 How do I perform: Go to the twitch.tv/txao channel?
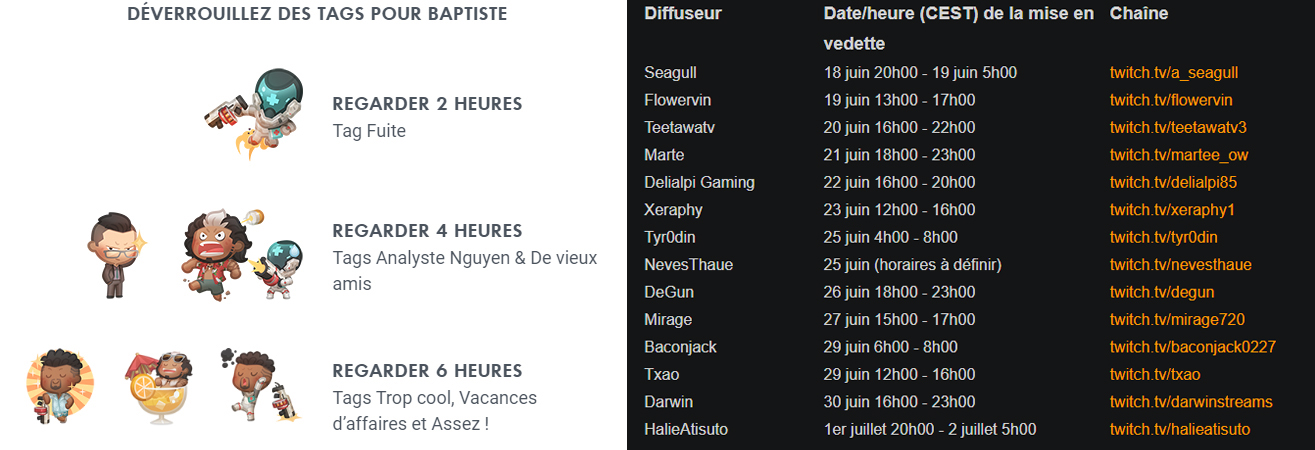click(1155, 375)
